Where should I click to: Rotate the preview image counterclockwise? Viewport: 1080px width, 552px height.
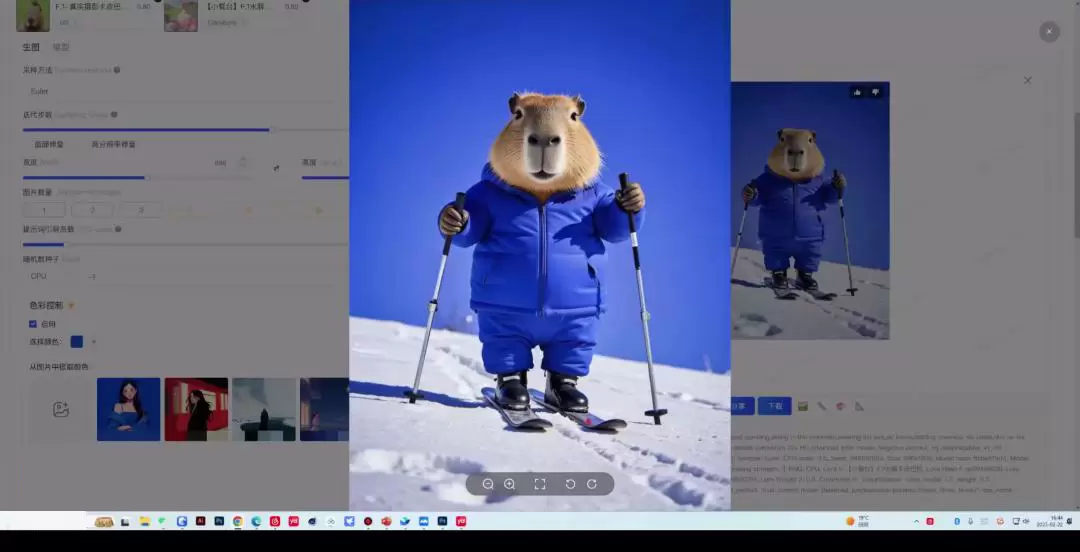tap(570, 484)
